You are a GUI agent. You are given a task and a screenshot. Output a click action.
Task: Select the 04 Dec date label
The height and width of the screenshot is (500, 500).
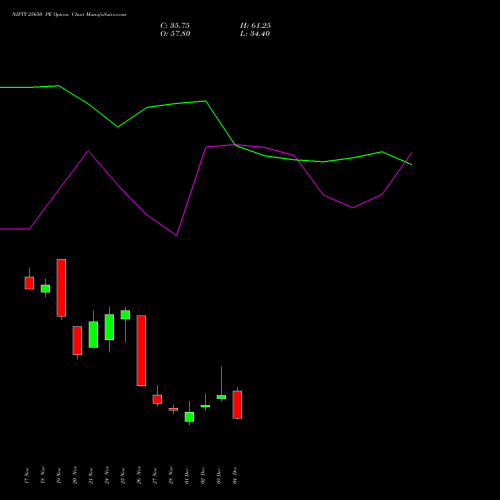pos(235,476)
